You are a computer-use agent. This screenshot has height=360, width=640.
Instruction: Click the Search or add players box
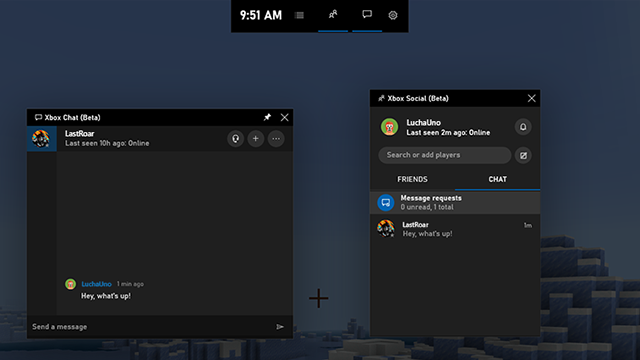click(x=444, y=155)
